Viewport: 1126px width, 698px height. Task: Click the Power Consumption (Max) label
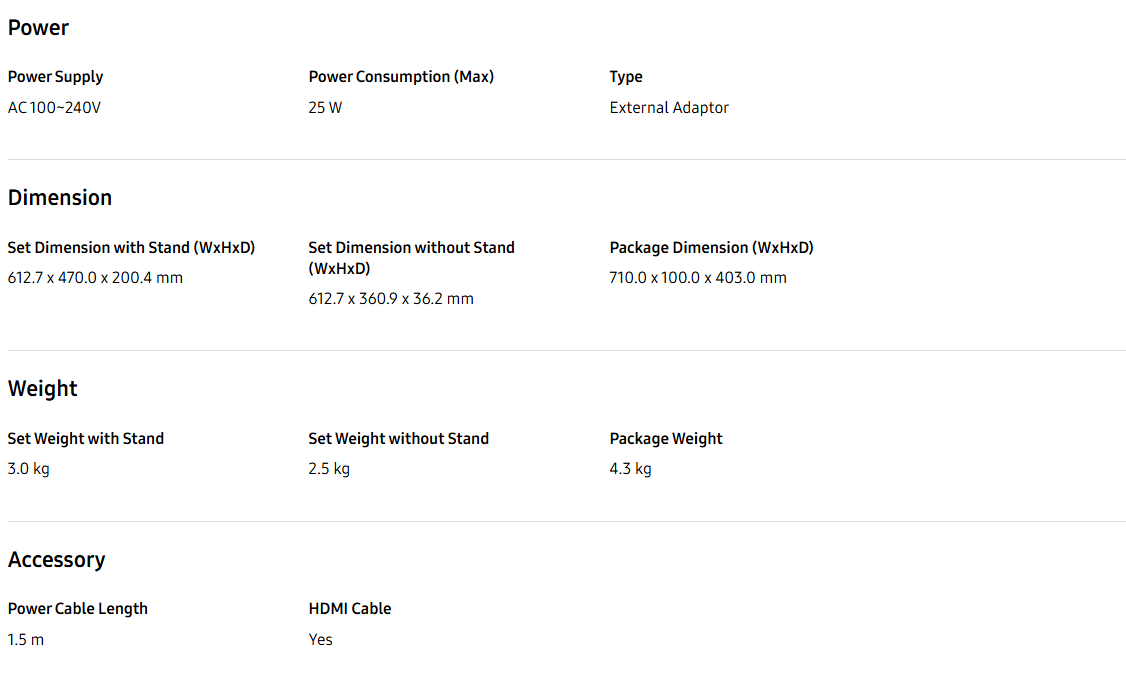tap(401, 77)
